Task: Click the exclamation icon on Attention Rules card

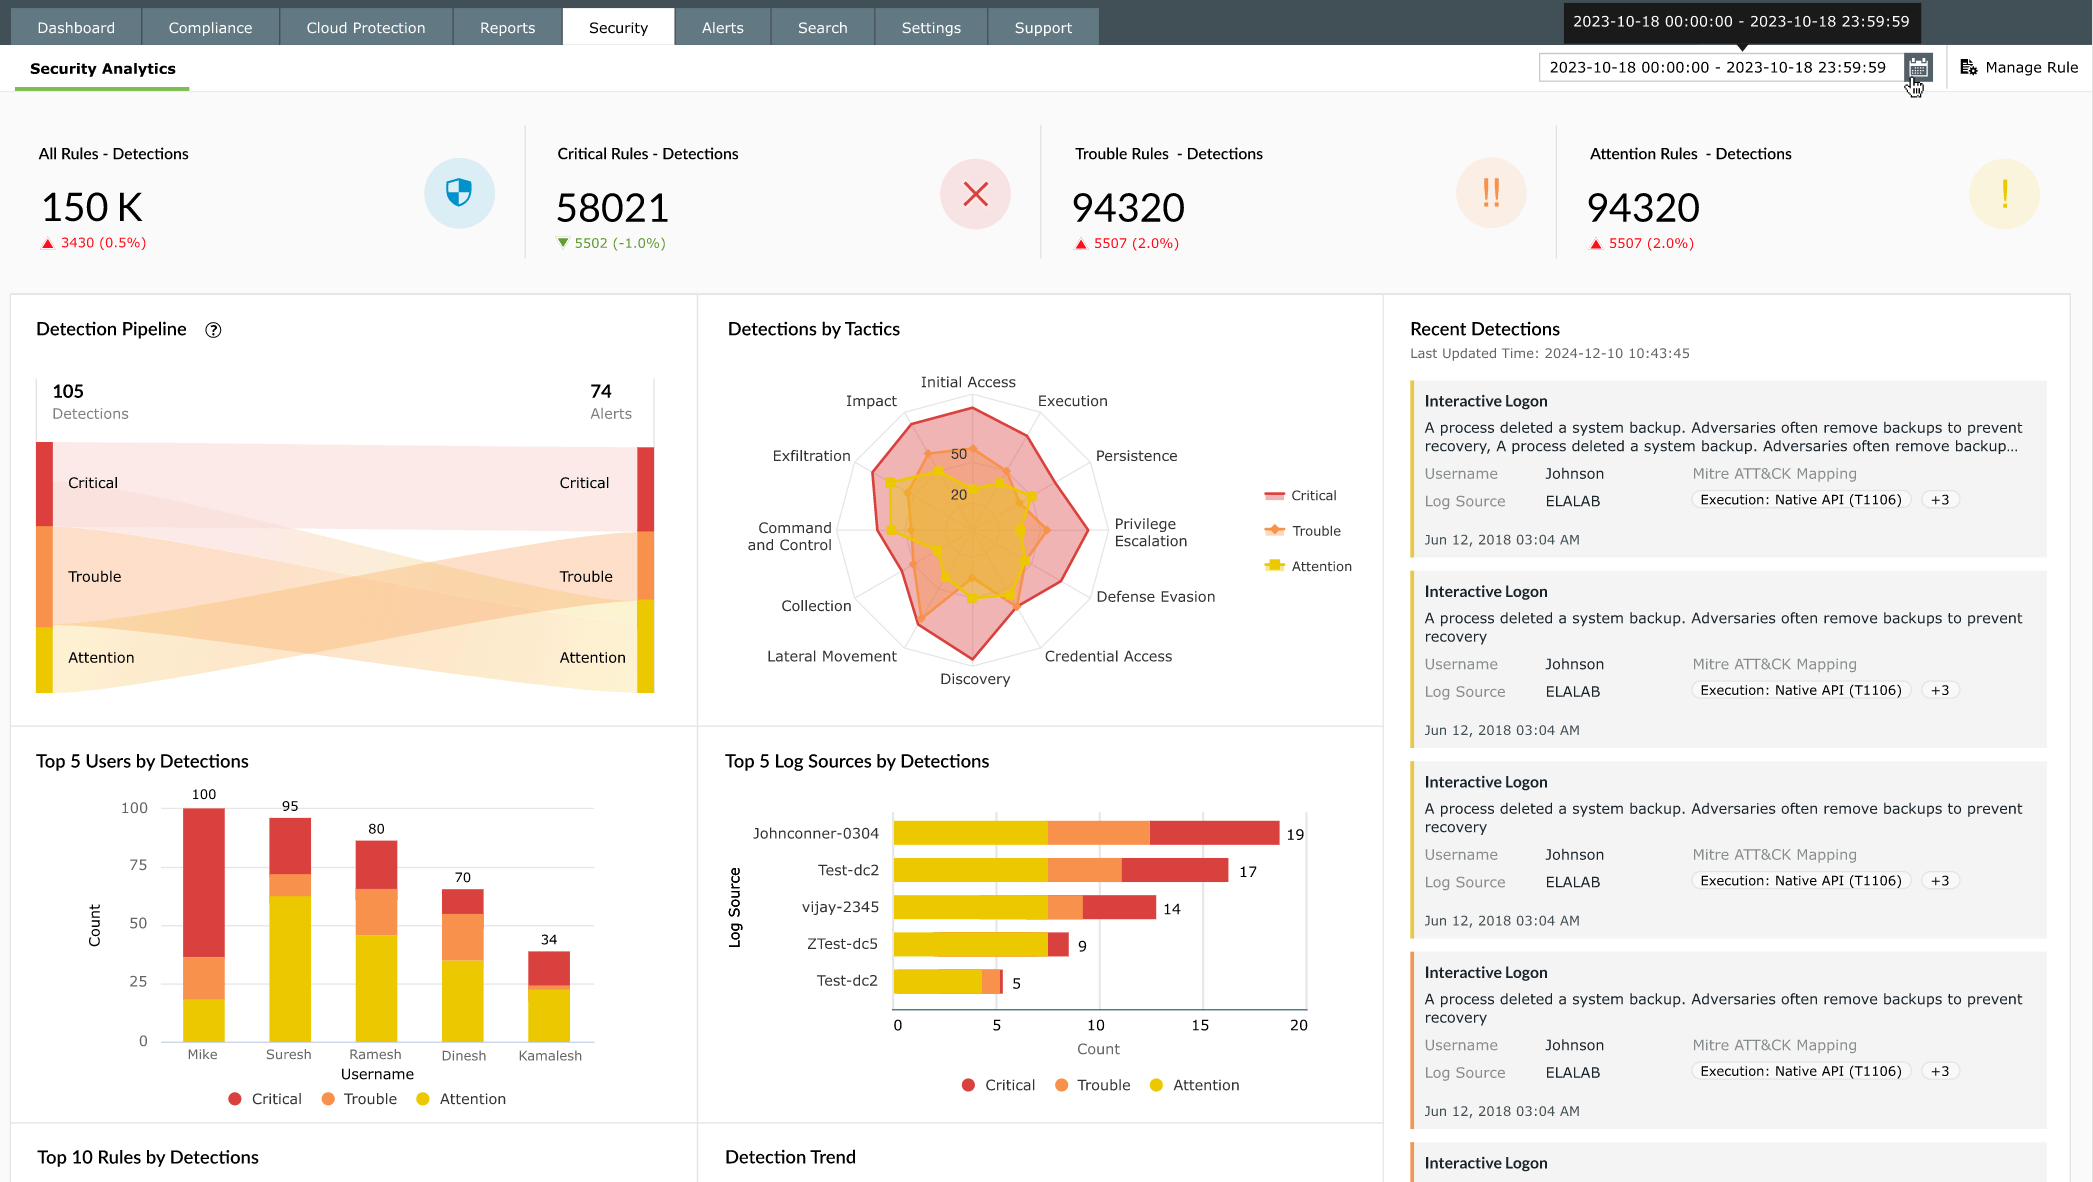Action: (x=2005, y=194)
